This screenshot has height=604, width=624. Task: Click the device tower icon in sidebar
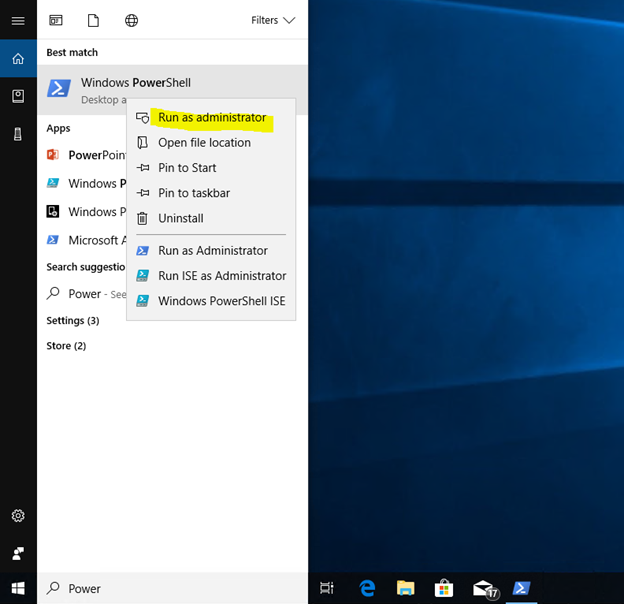pyautogui.click(x=18, y=134)
